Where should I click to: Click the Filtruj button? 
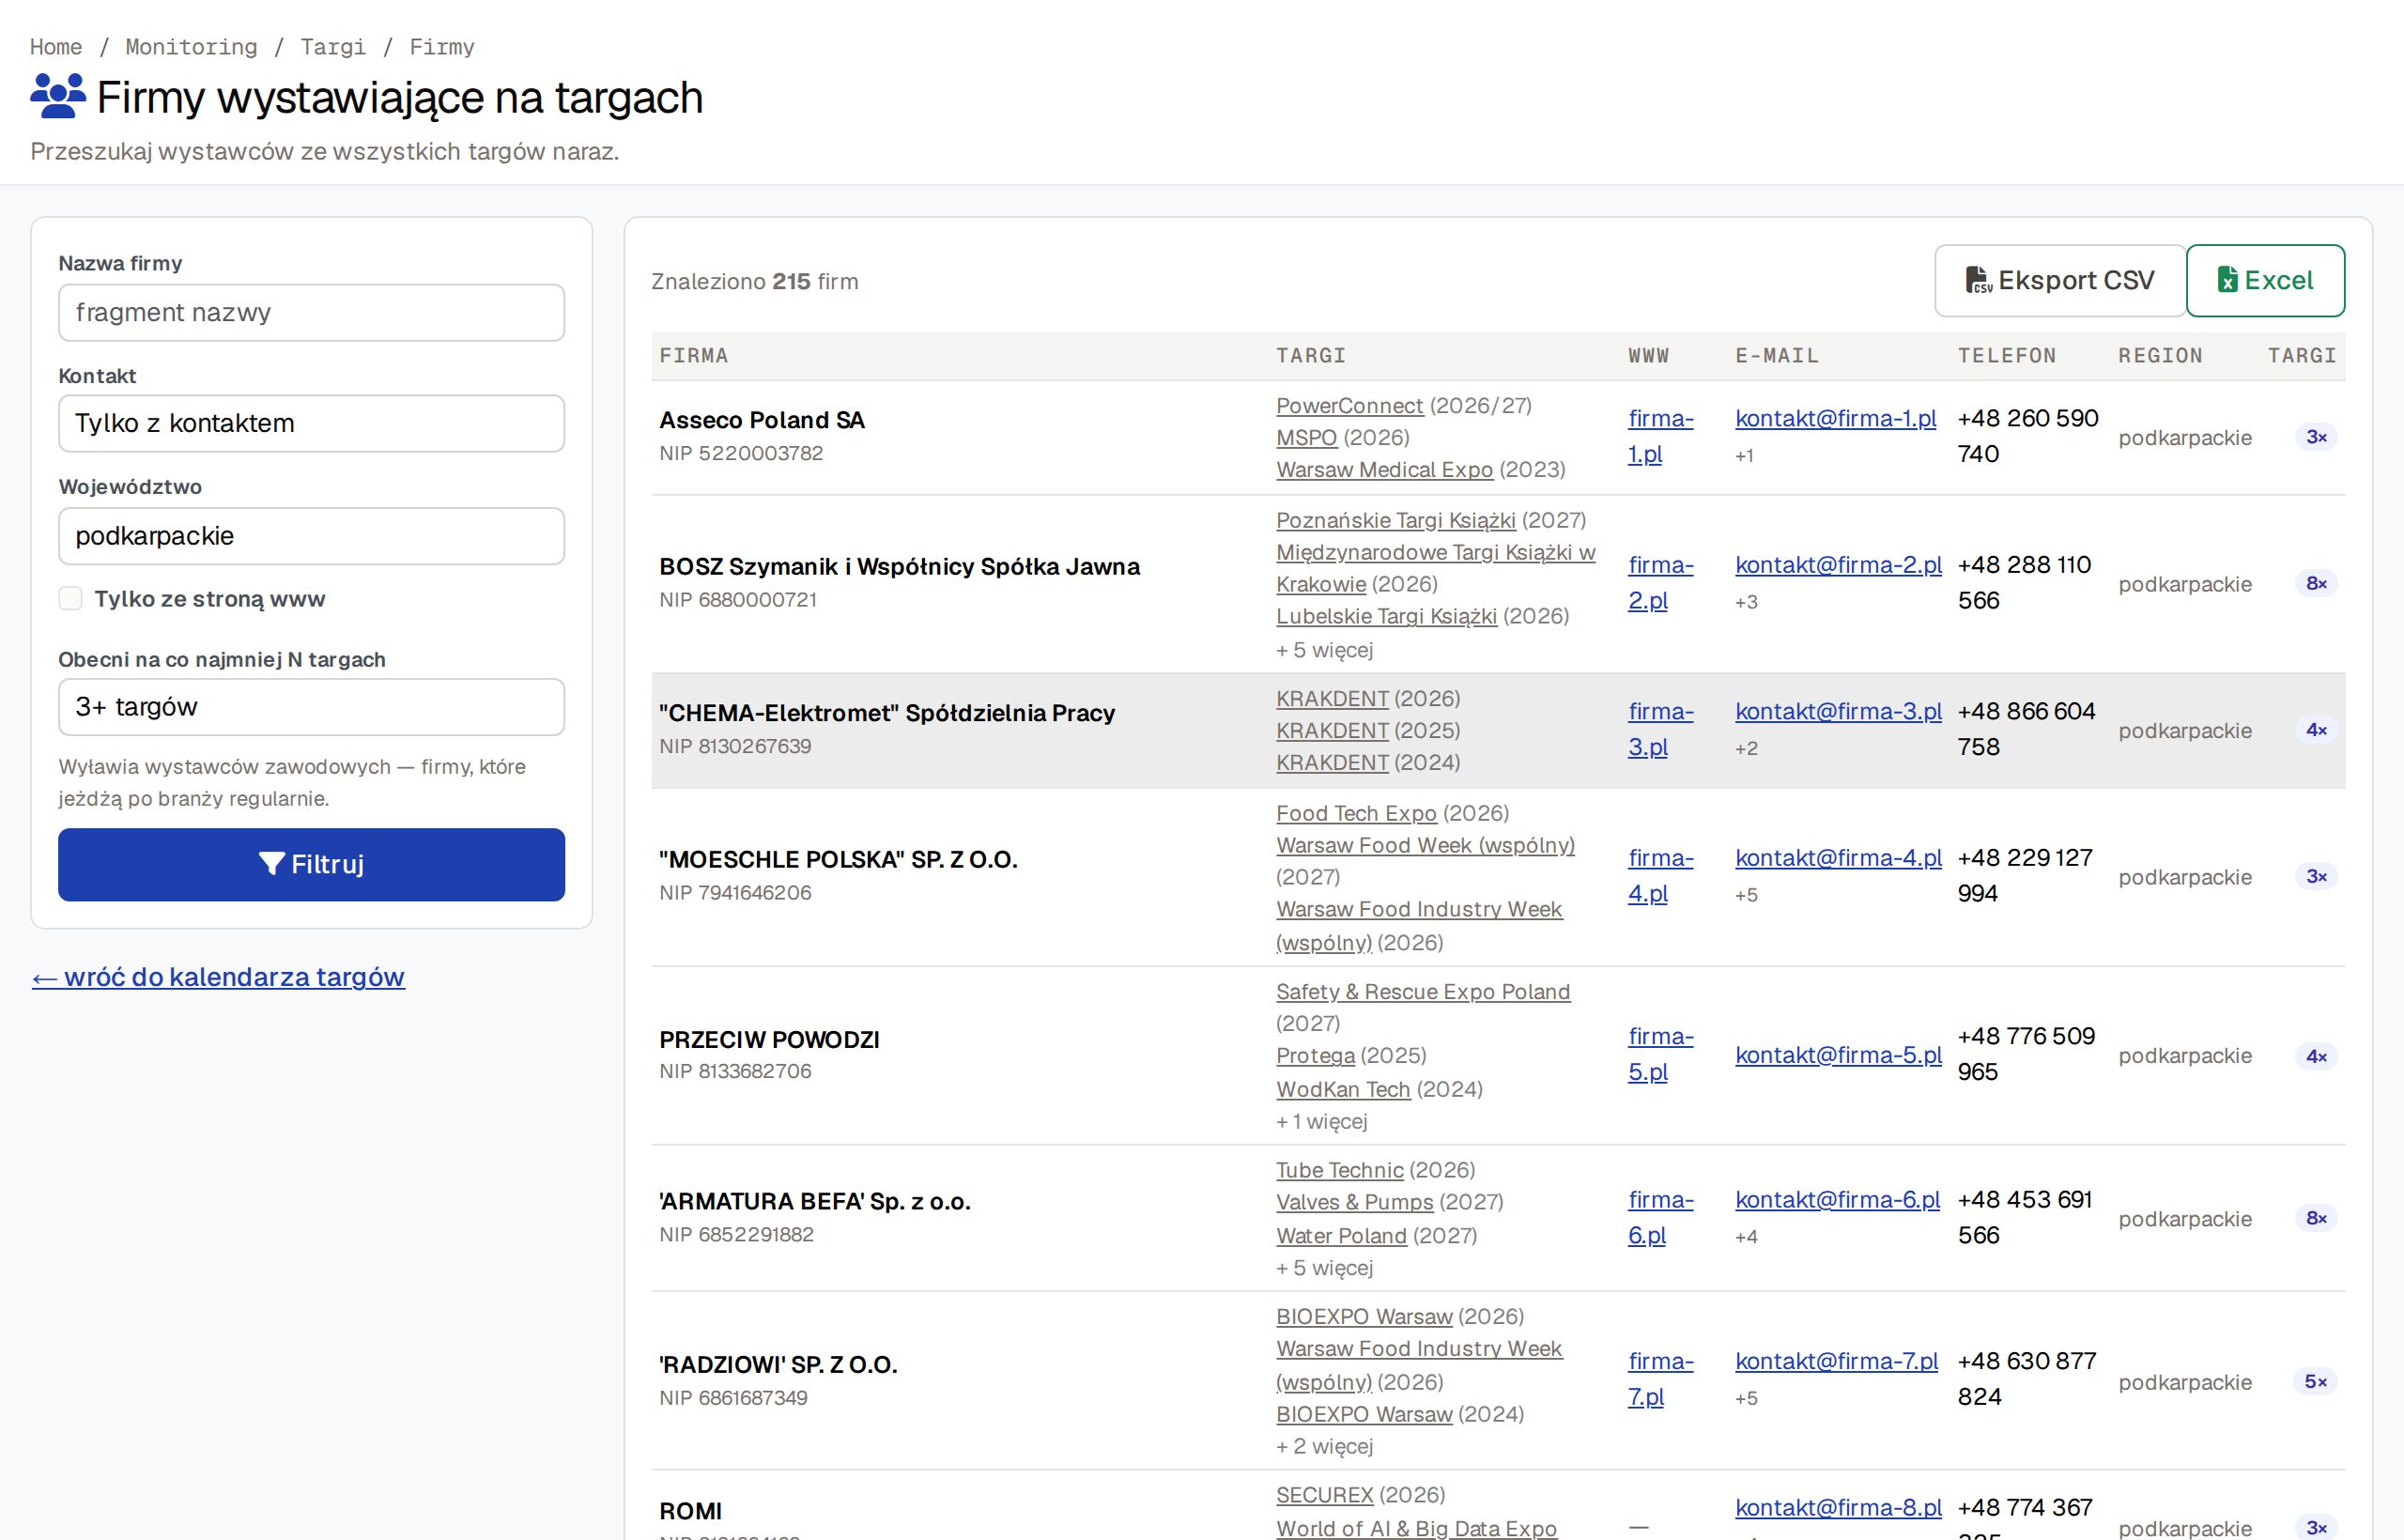coord(311,864)
